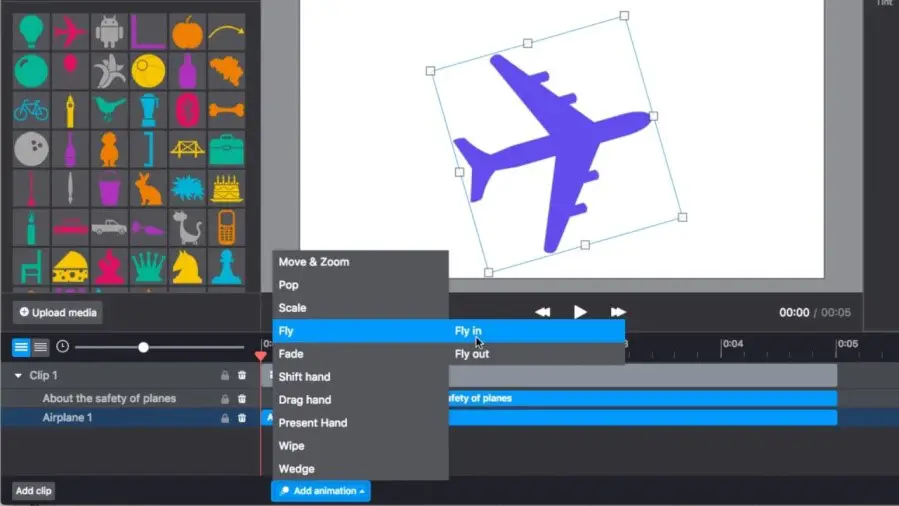Toggle the lock on Clip 1
The height and width of the screenshot is (506, 899).
(225, 375)
